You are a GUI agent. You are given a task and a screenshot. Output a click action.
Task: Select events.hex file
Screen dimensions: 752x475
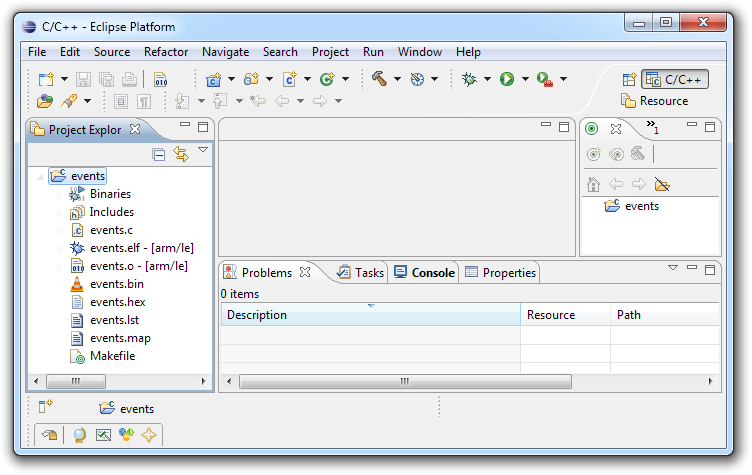pos(118,302)
